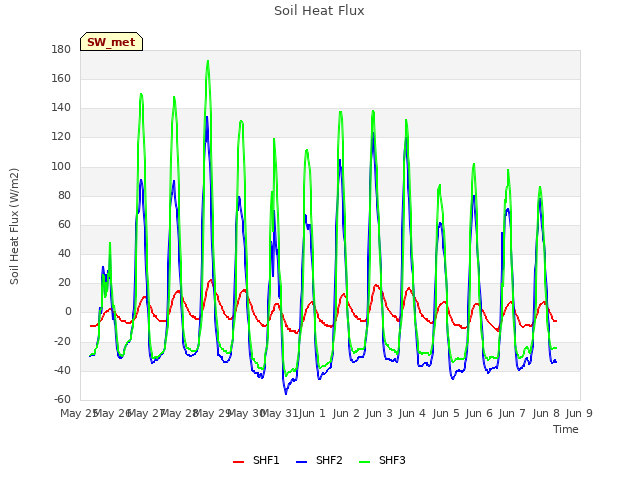Click the 100 y-axis tick label
The image size is (640, 480).
pyautogui.click(x=61, y=167)
